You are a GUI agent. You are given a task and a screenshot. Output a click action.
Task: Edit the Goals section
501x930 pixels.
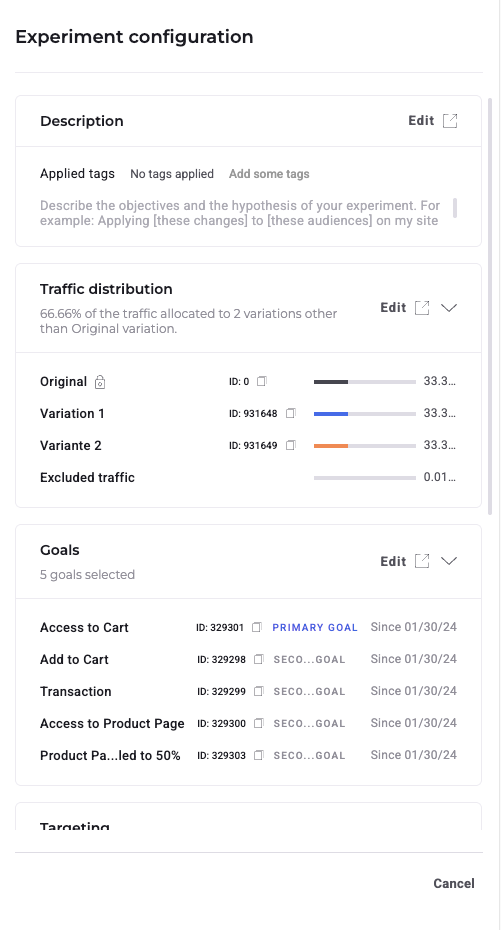click(393, 561)
